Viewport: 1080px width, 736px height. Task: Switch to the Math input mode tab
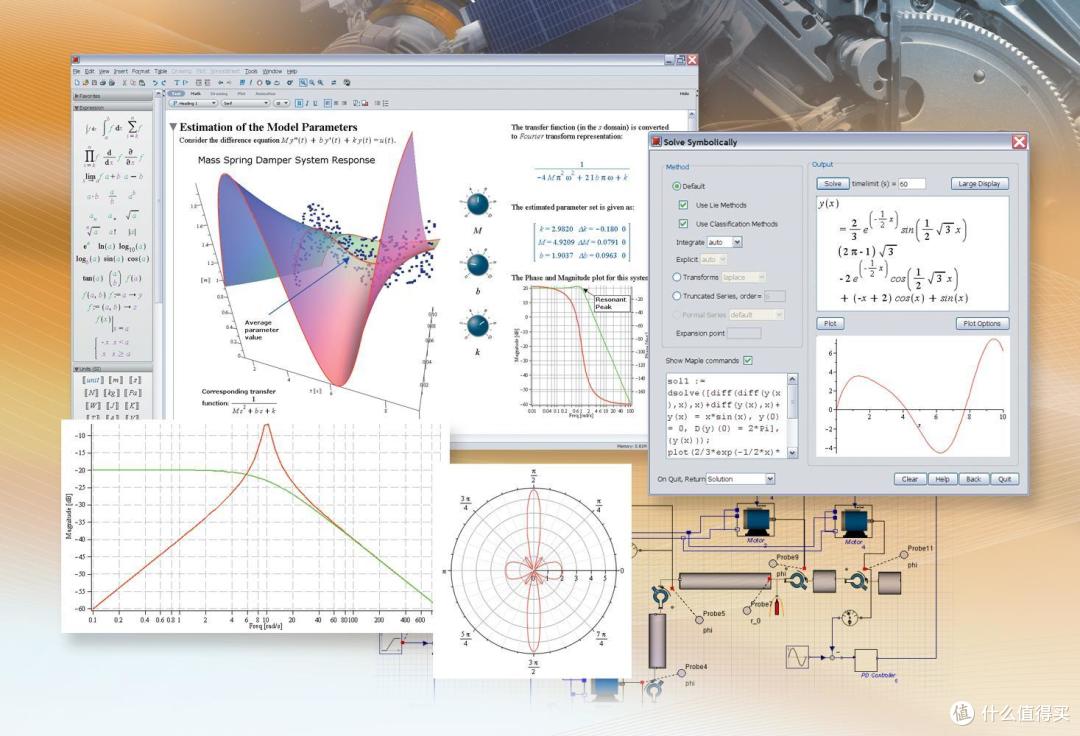point(196,94)
